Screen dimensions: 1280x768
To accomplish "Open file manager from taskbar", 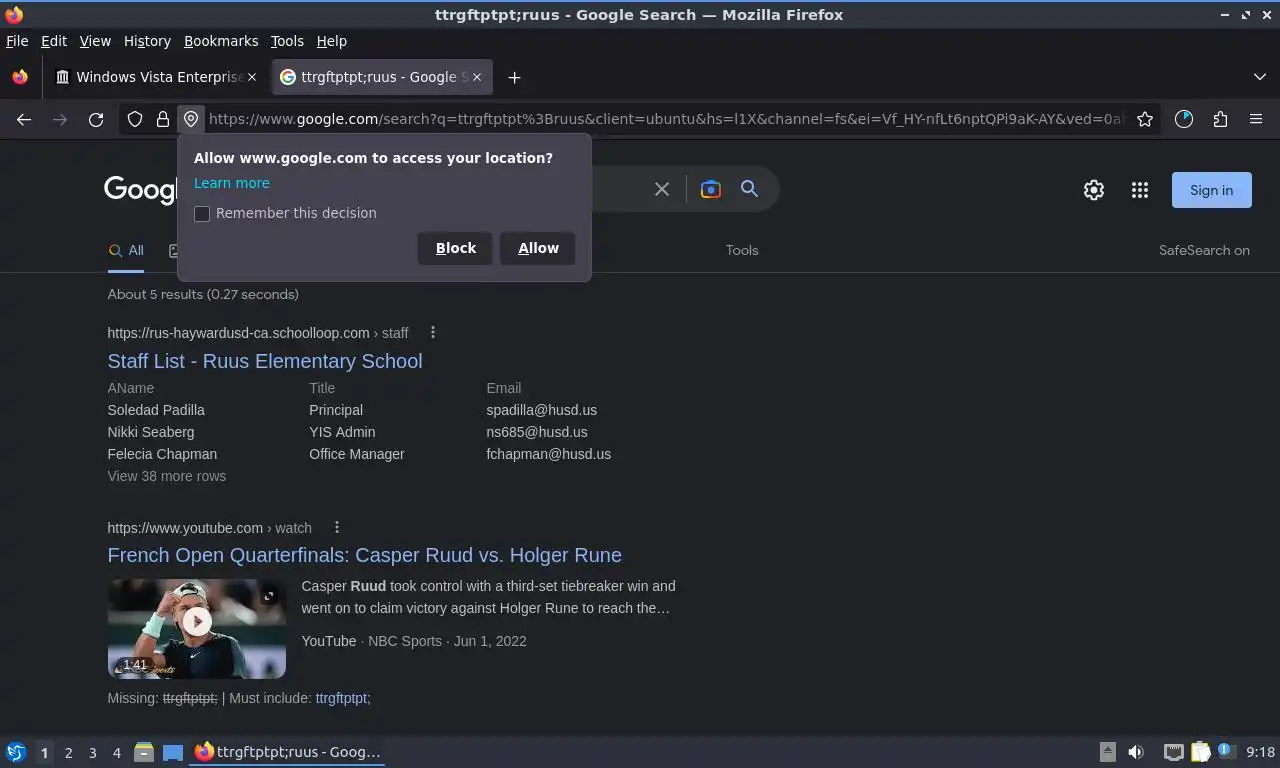I will pos(144,752).
